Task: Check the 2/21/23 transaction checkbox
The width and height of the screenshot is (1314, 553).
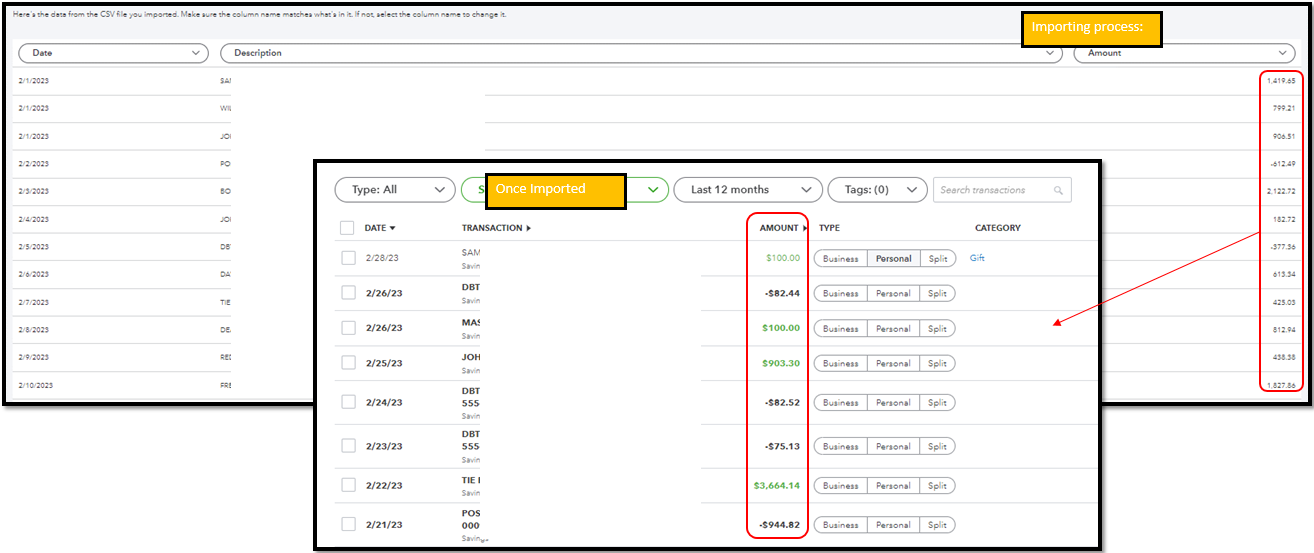Action: point(348,524)
